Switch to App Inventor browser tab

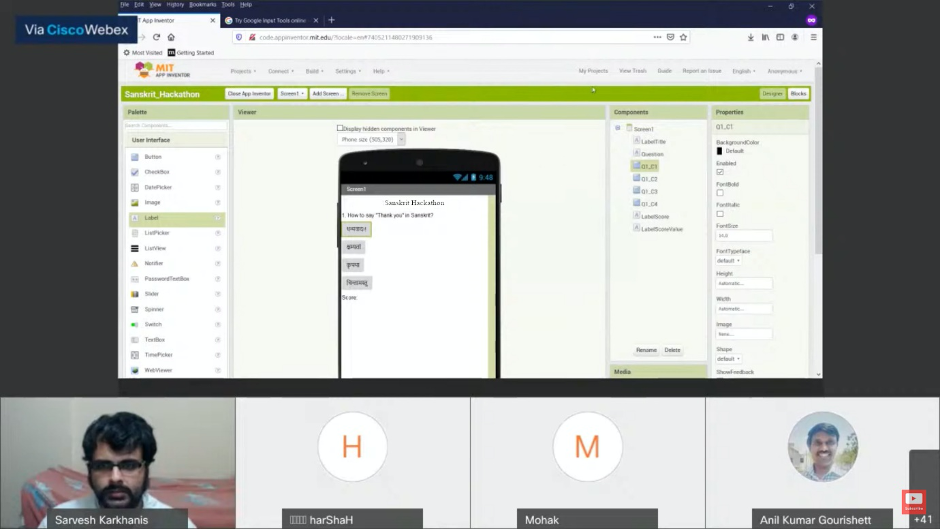point(168,20)
